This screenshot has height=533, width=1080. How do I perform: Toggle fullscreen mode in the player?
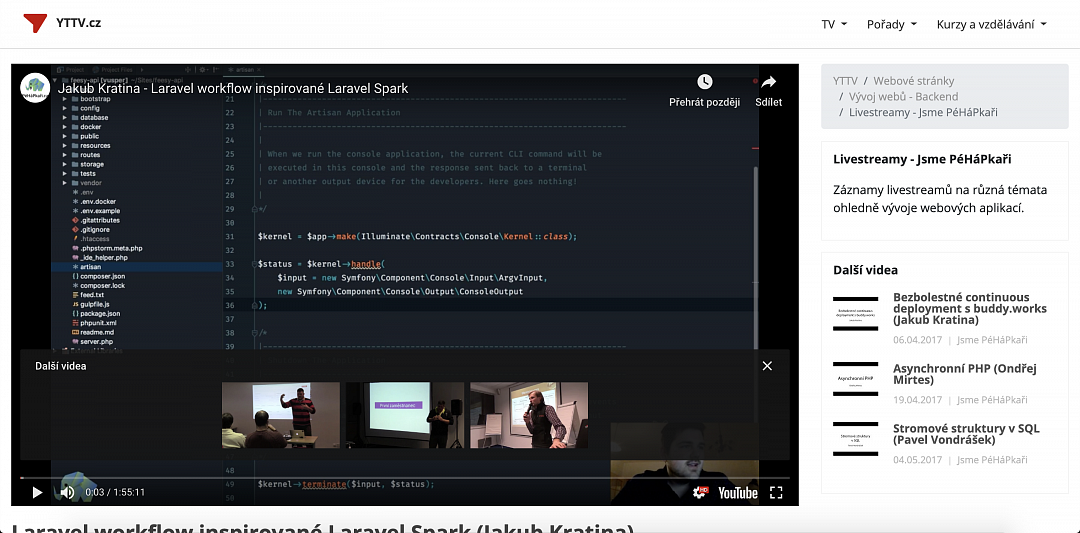coord(776,492)
